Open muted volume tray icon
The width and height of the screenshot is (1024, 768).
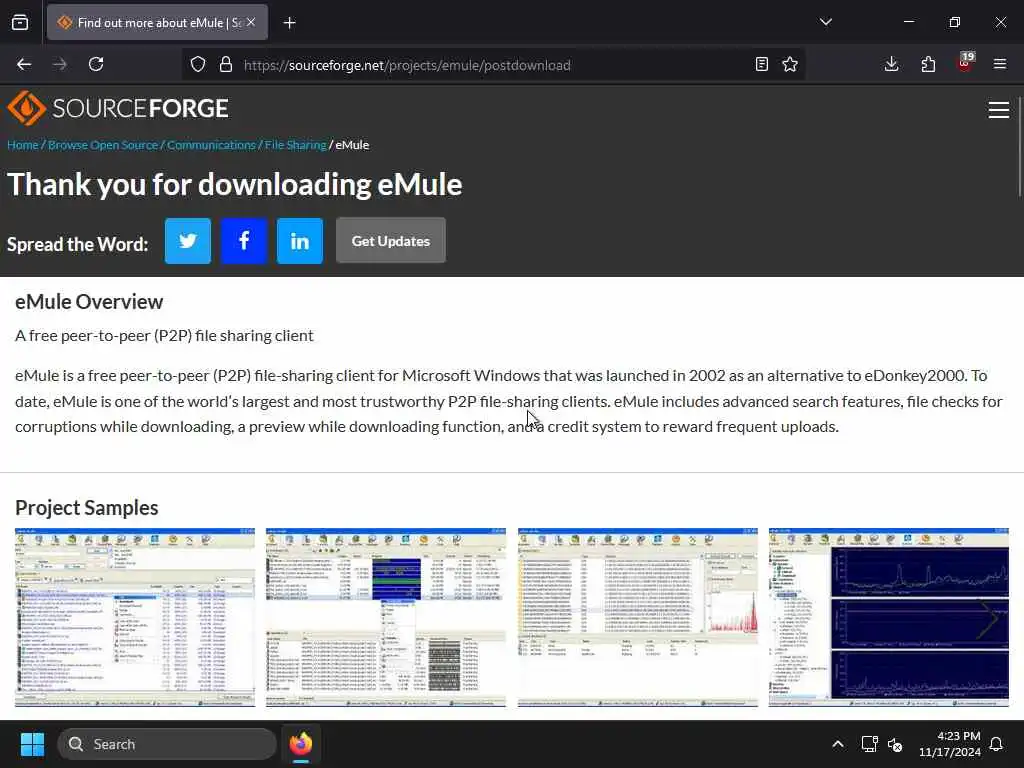tap(895, 744)
